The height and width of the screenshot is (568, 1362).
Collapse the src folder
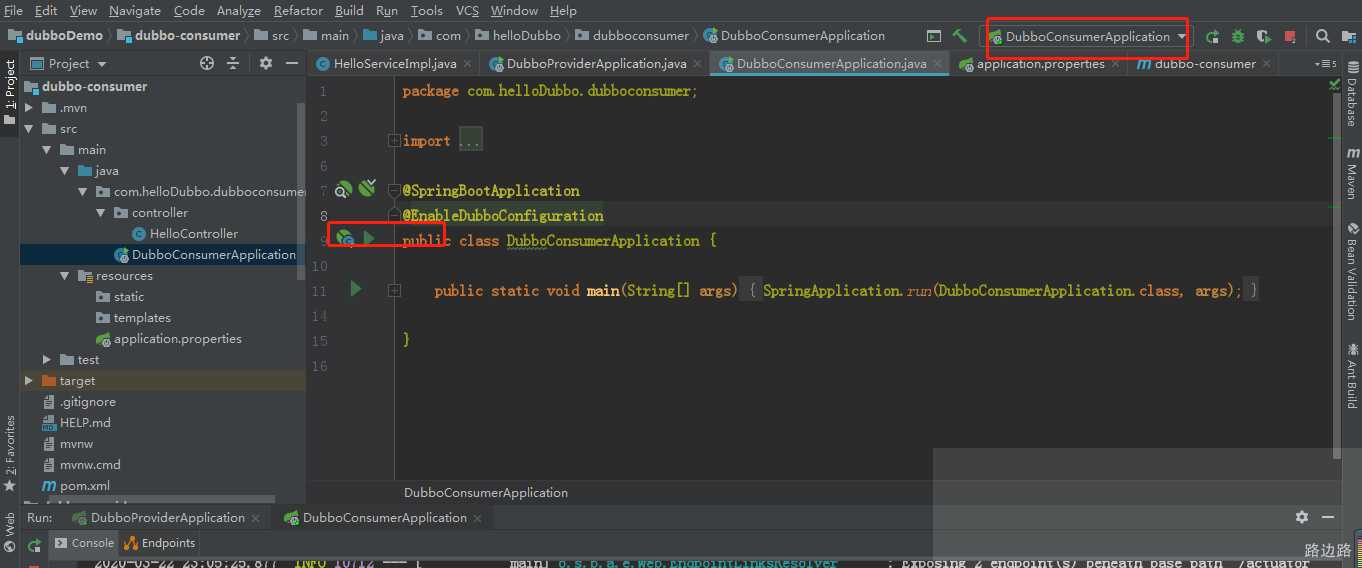tap(30, 128)
